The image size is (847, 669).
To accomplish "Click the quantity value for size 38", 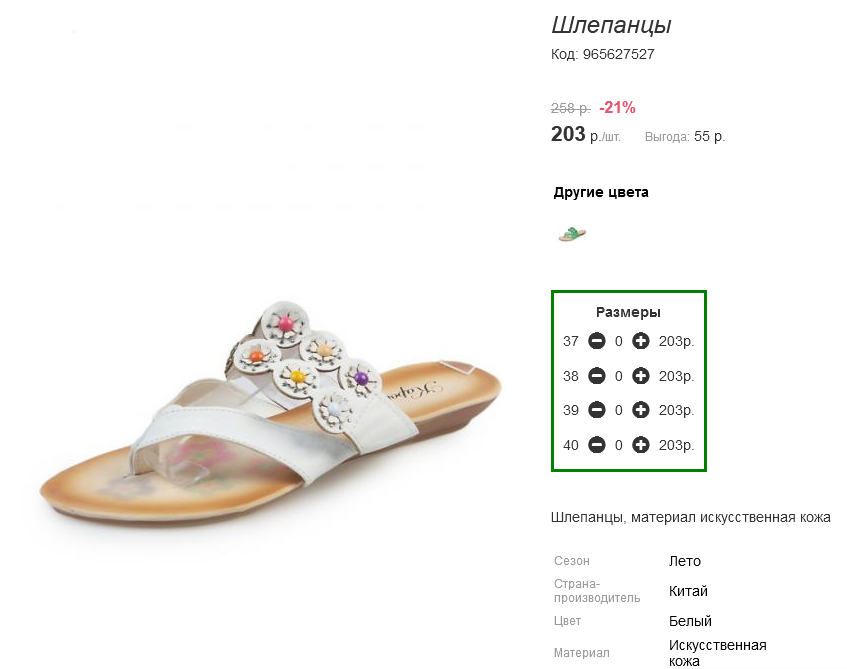I will click(x=619, y=376).
